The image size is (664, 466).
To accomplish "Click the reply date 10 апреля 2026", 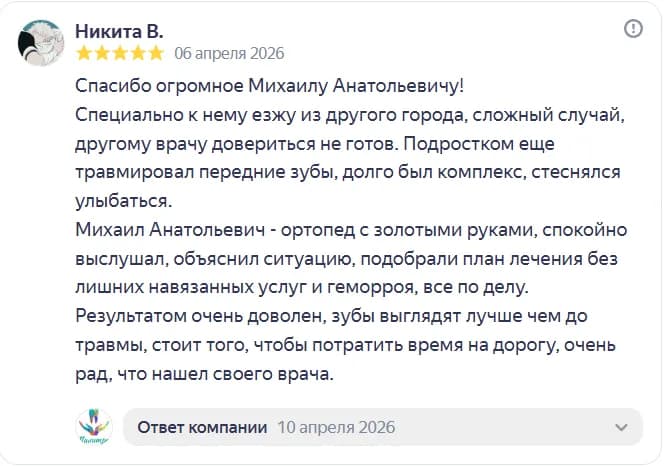I will [336, 427].
